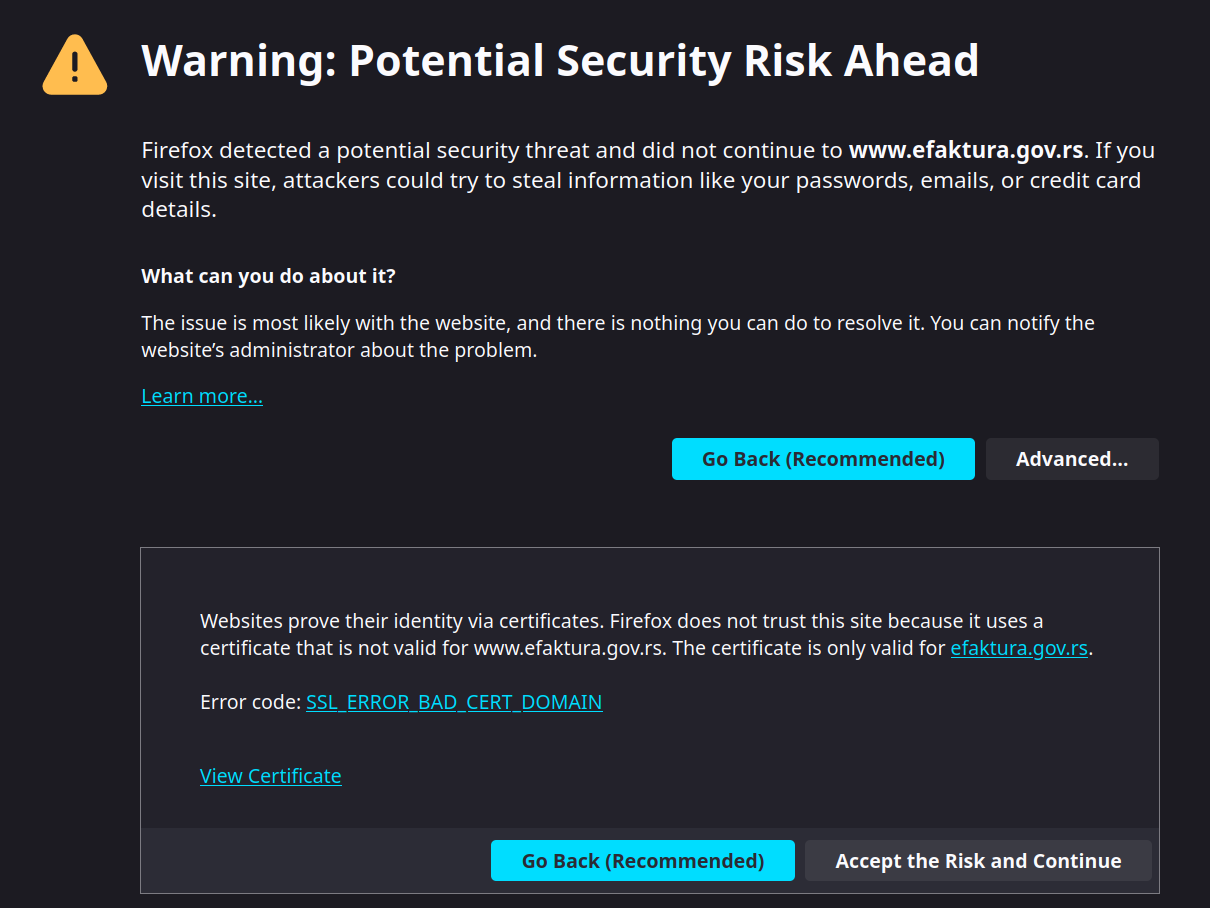Image resolution: width=1210 pixels, height=908 pixels.
Task: Click the Websites prove their identity paragraph
Action: tap(647, 635)
